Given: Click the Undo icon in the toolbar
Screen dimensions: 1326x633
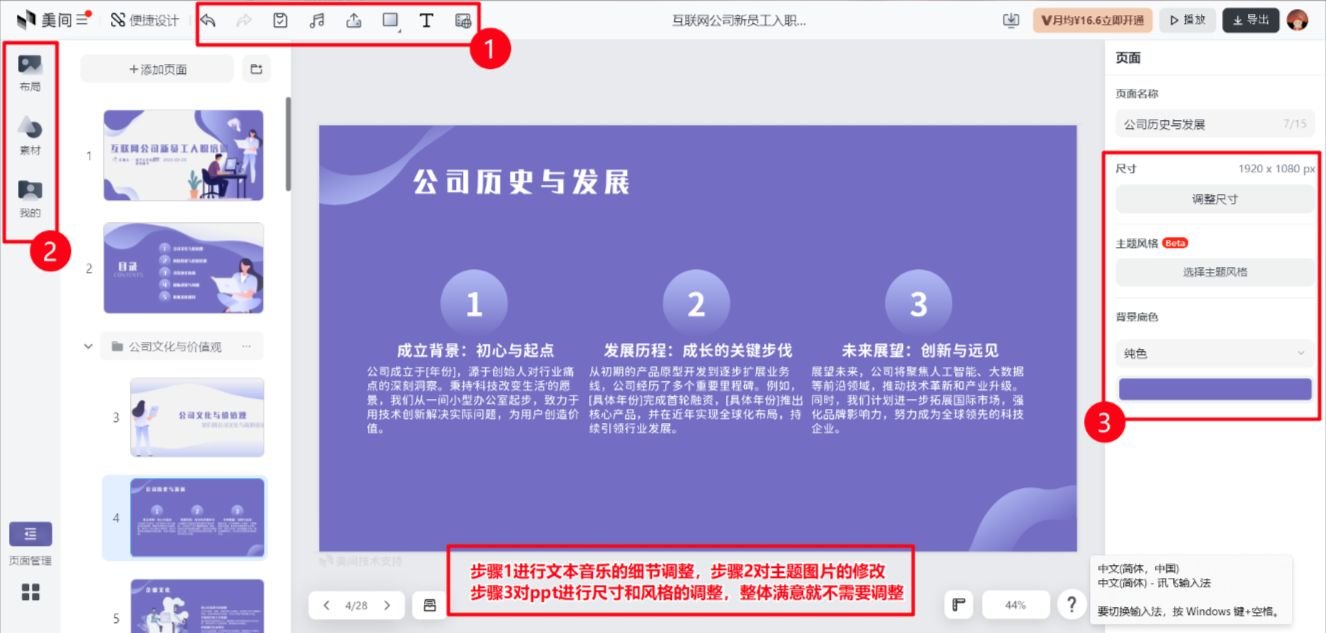Looking at the screenshot, I should point(208,19).
